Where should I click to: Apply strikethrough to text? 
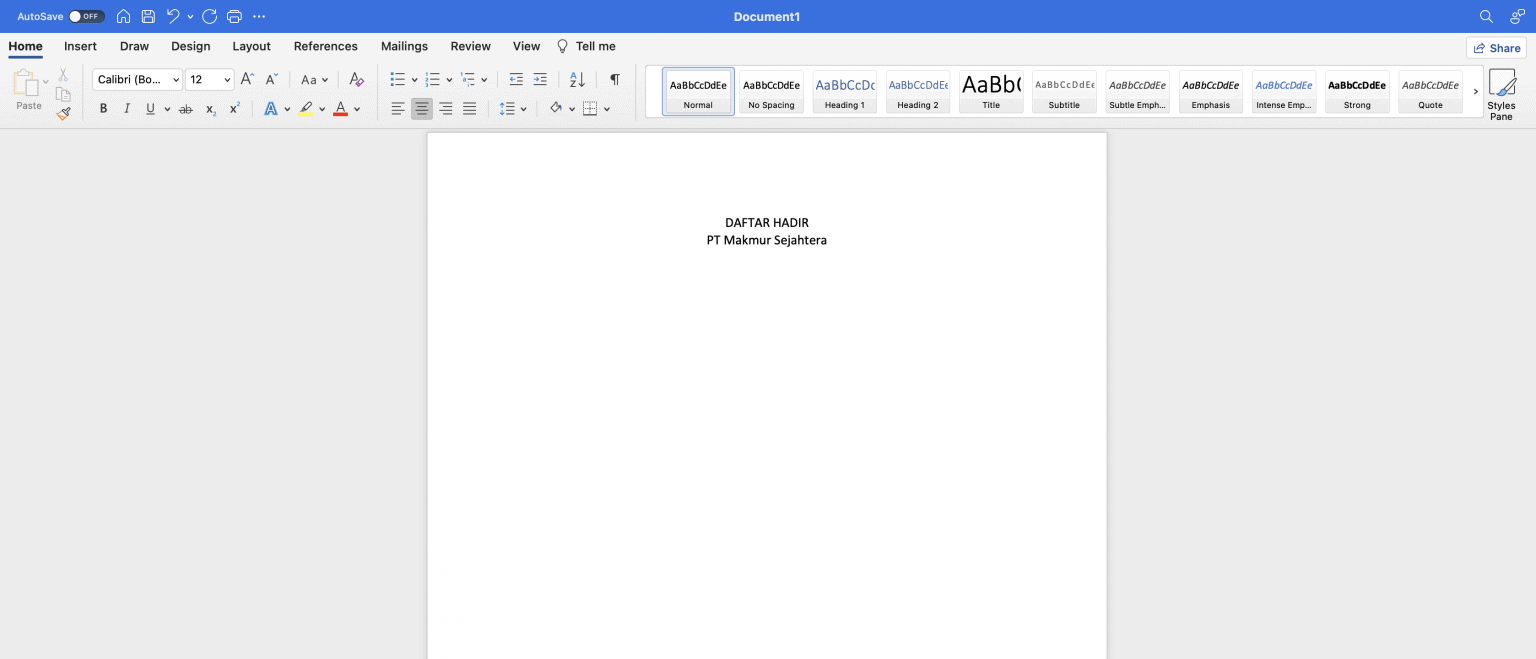pos(186,108)
